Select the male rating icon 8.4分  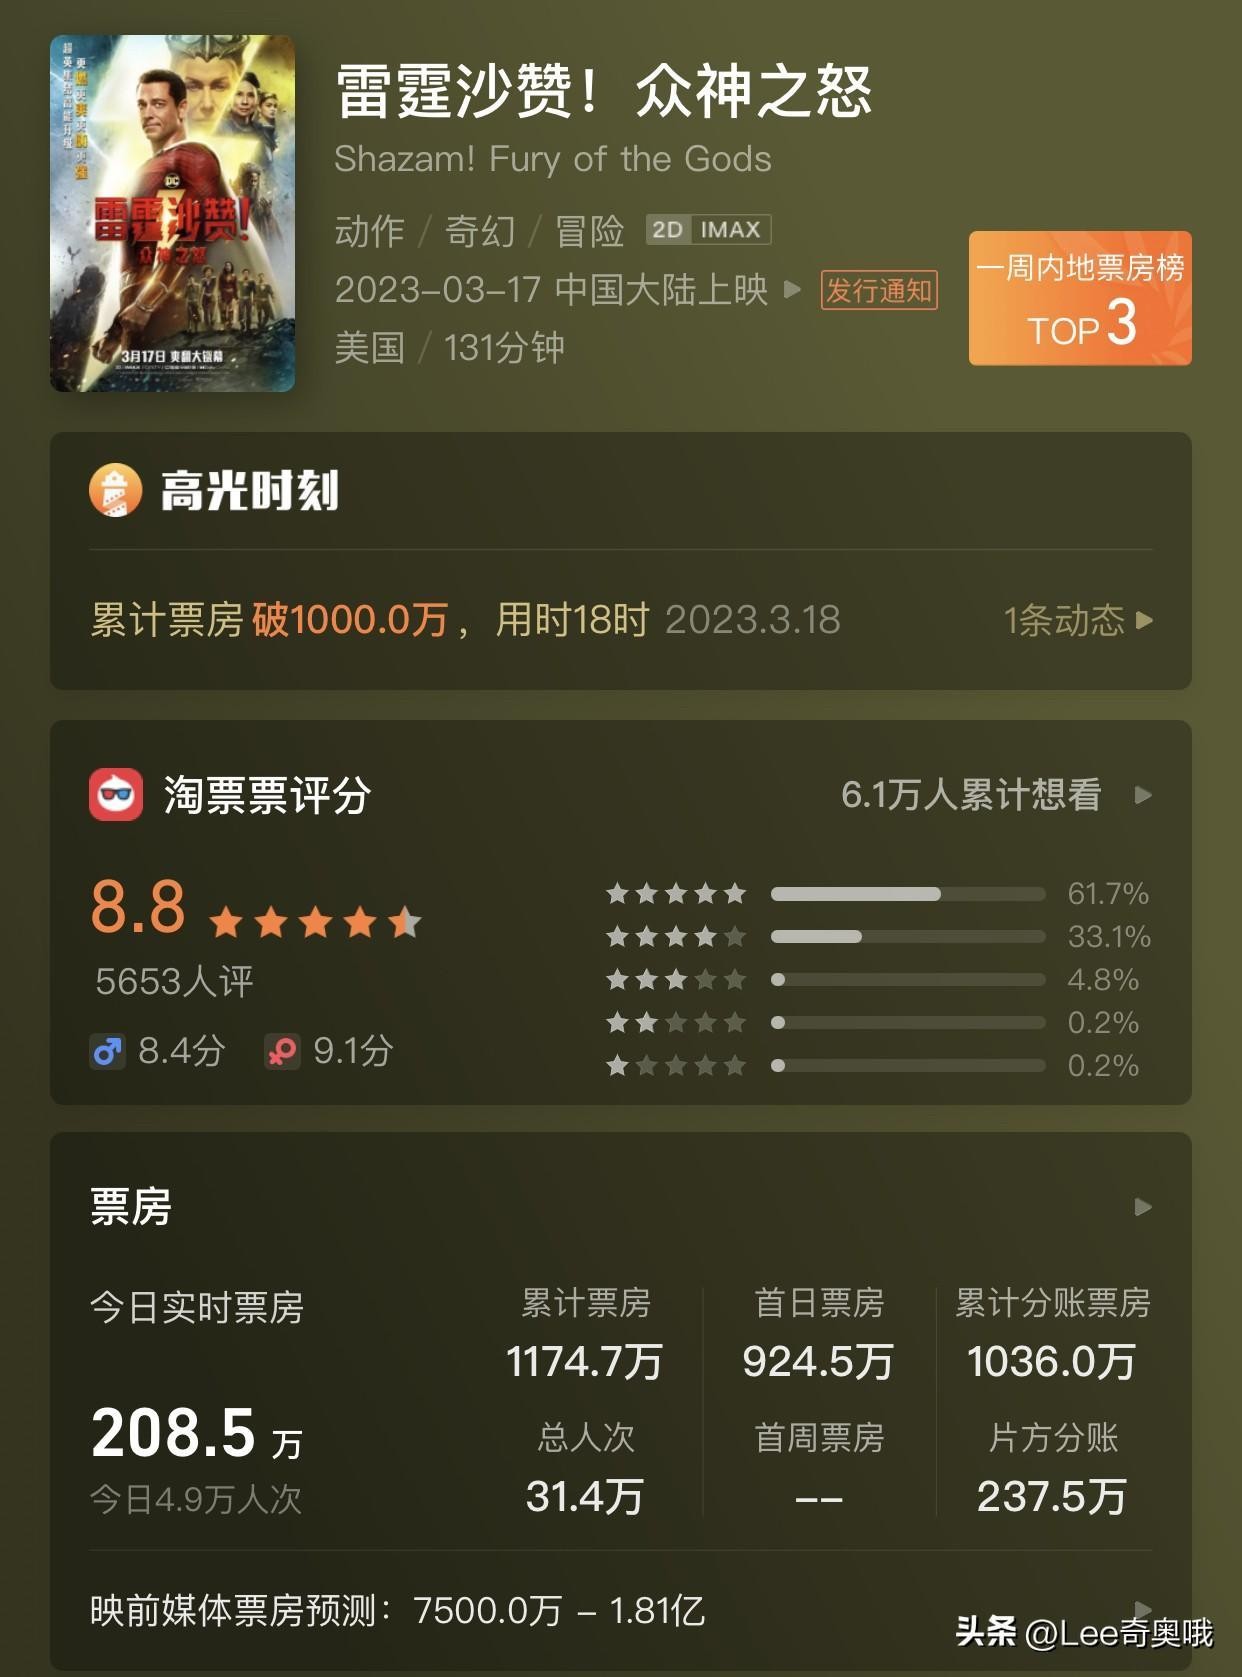click(107, 1051)
